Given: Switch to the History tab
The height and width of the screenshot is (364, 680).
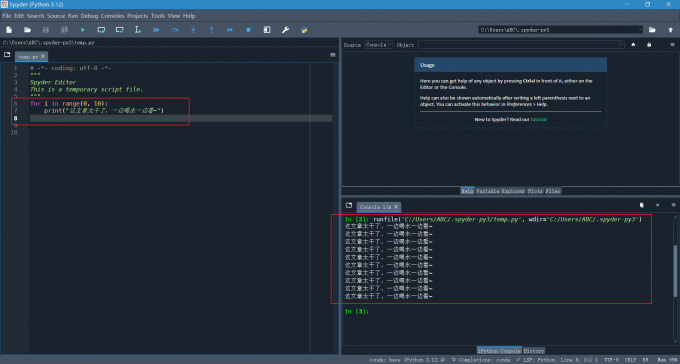Looking at the screenshot, I should [534, 351].
